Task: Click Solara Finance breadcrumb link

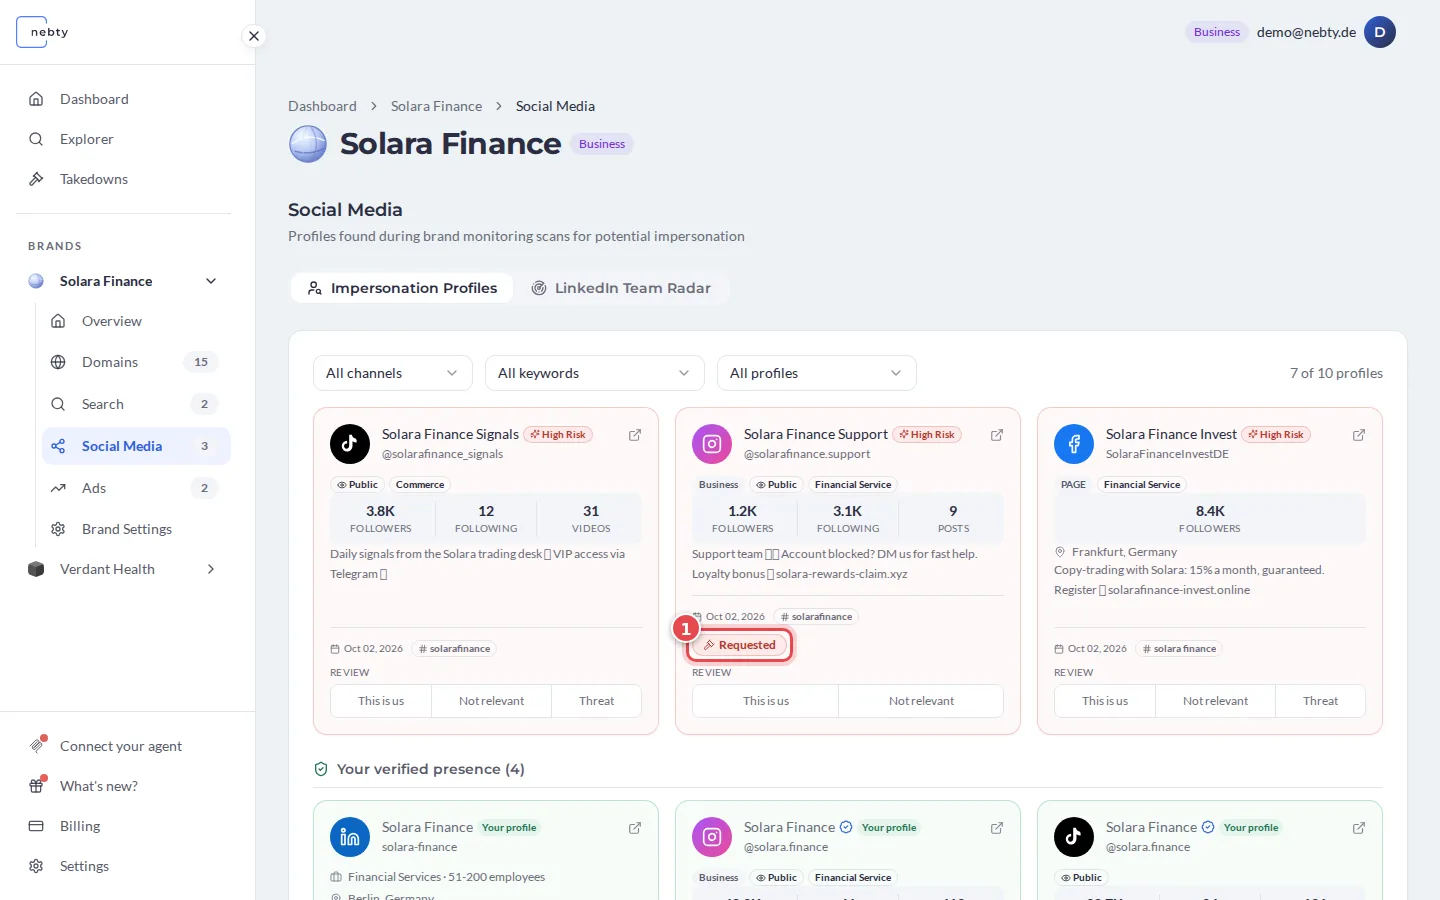Action: 436,106
